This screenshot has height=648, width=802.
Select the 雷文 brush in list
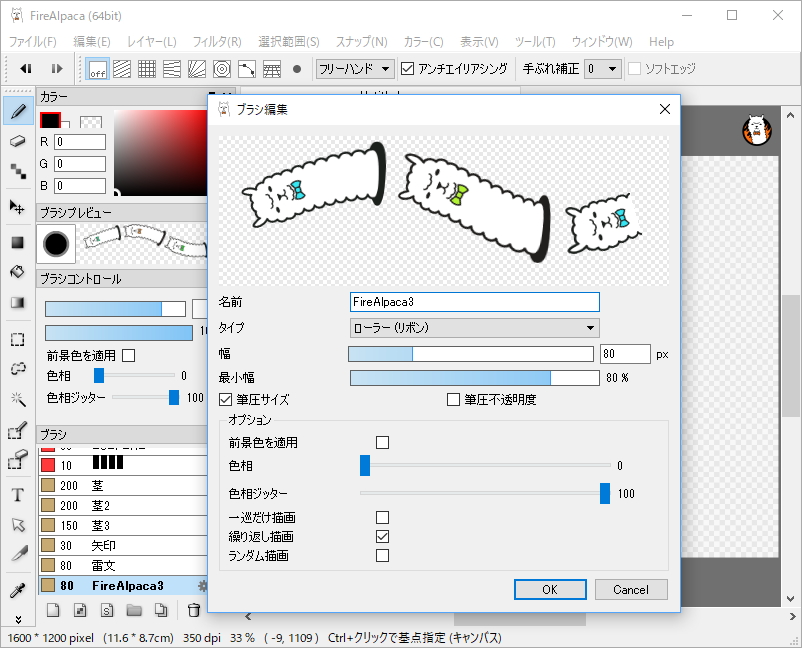tap(123, 565)
